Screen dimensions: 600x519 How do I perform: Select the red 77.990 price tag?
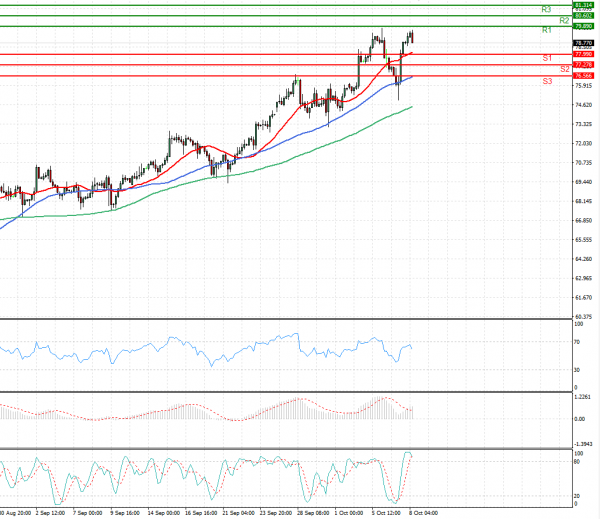[x=584, y=54]
